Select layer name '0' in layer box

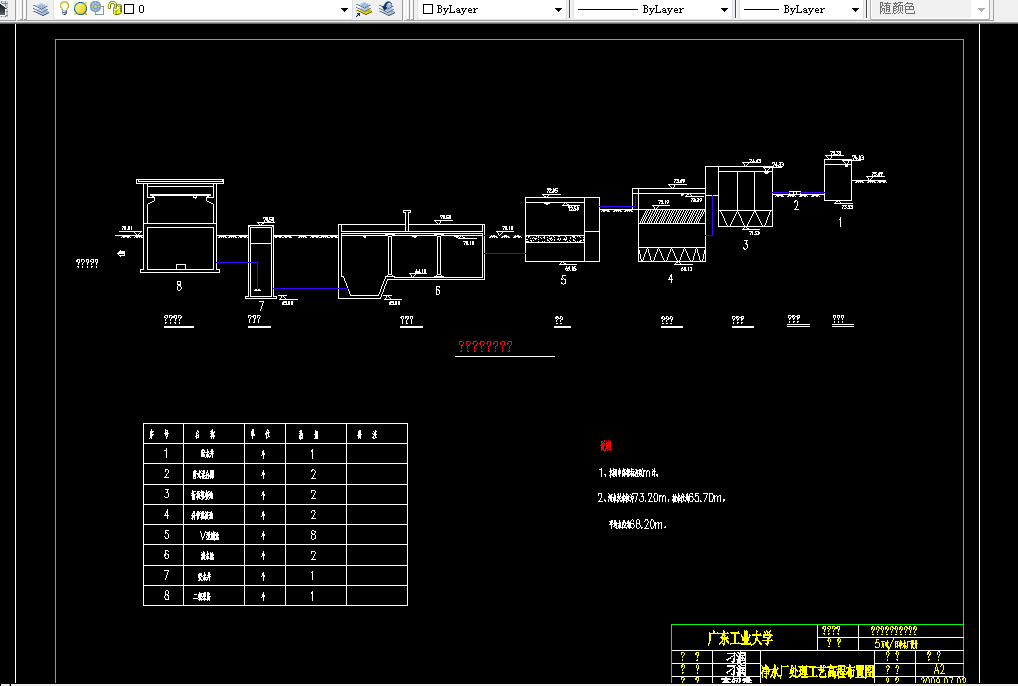(142, 9)
